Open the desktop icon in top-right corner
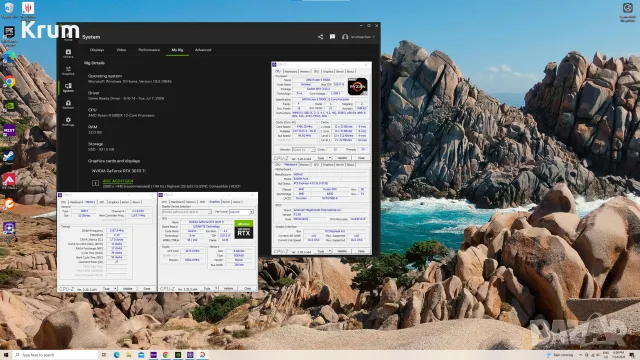The width and height of the screenshot is (640, 360). 628,11
